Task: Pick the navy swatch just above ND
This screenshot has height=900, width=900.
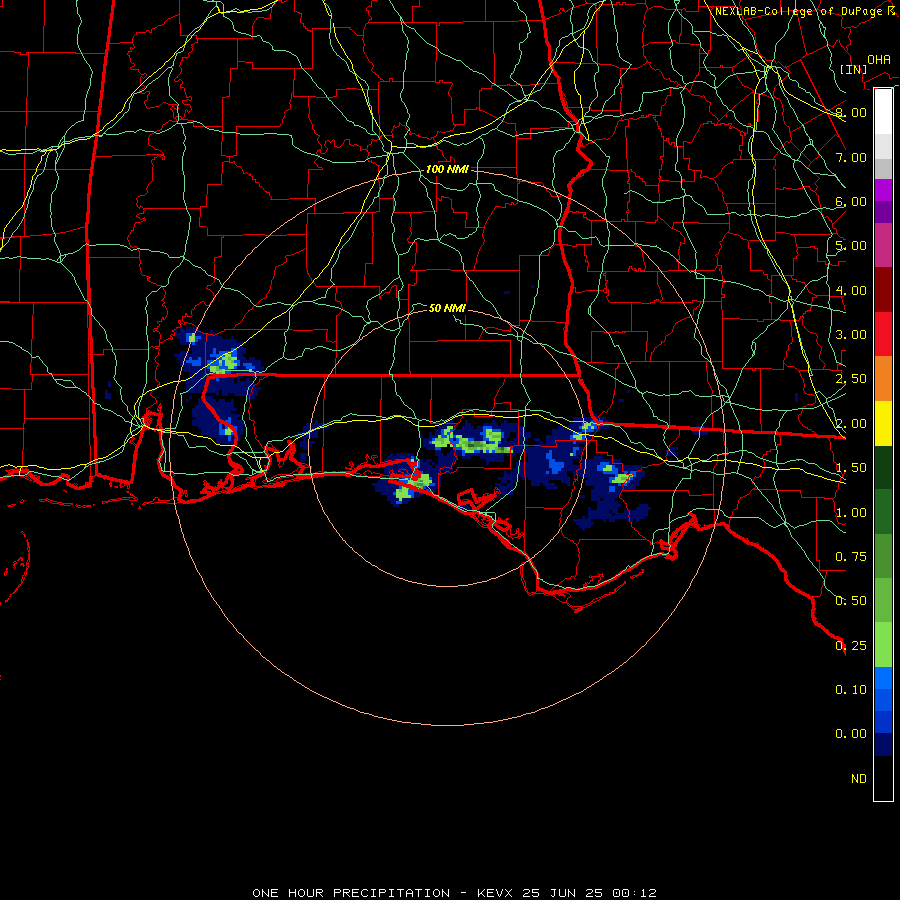Action: click(883, 745)
